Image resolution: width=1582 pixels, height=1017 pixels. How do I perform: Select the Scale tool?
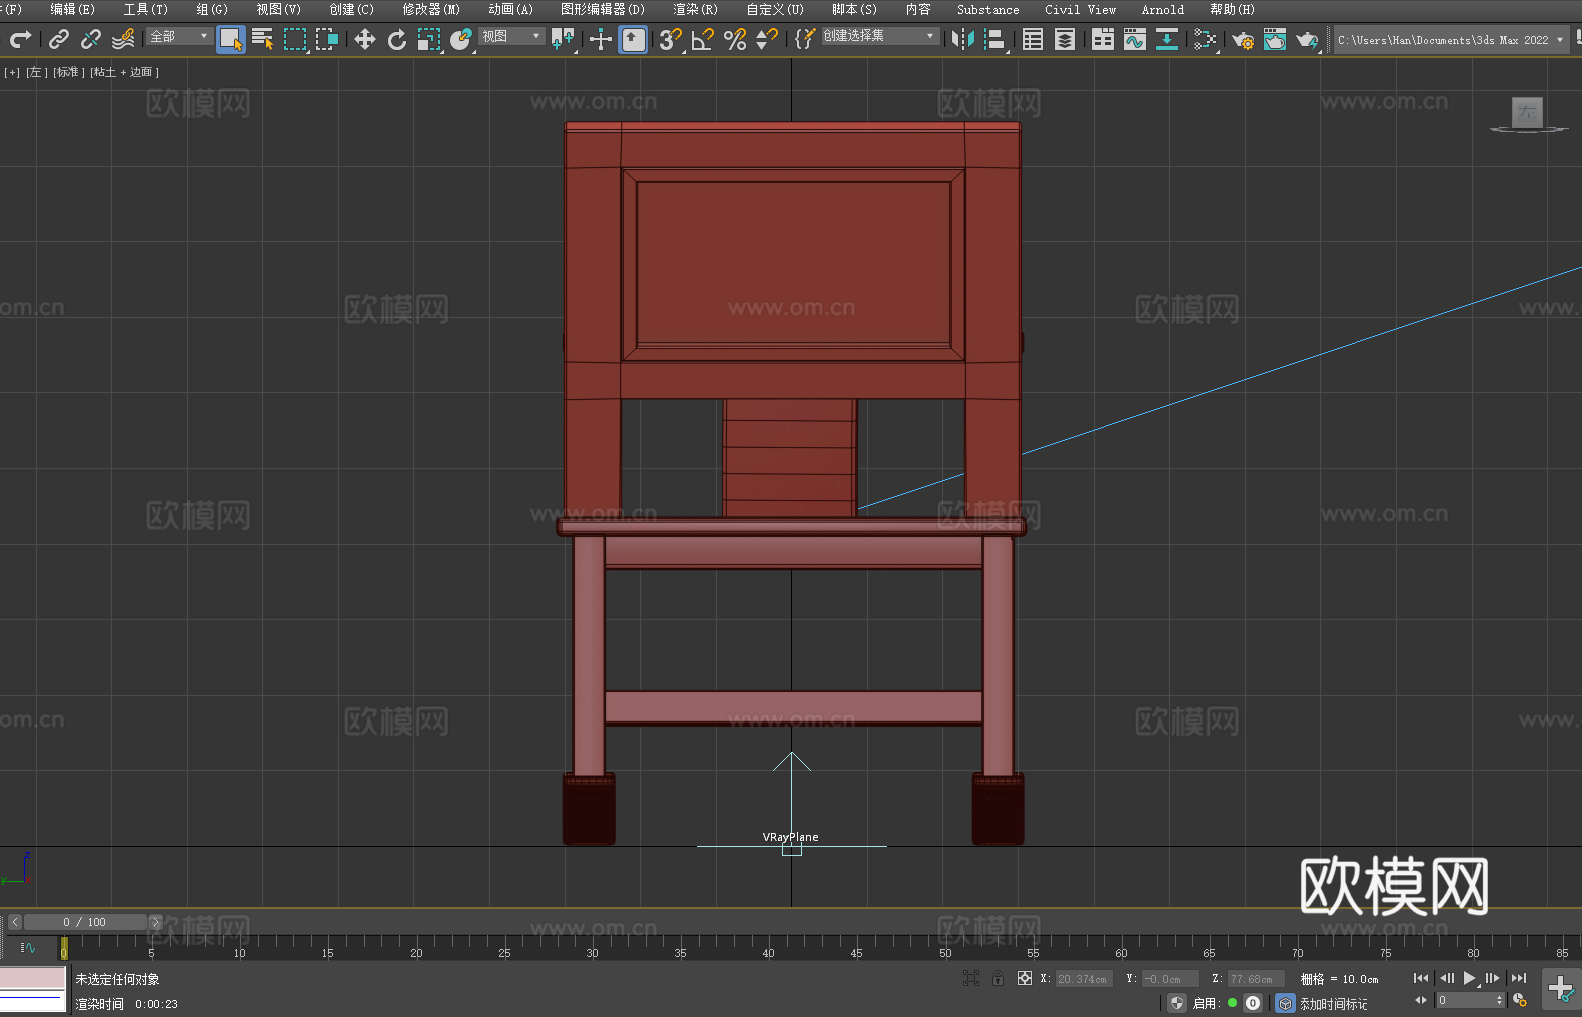click(x=429, y=39)
